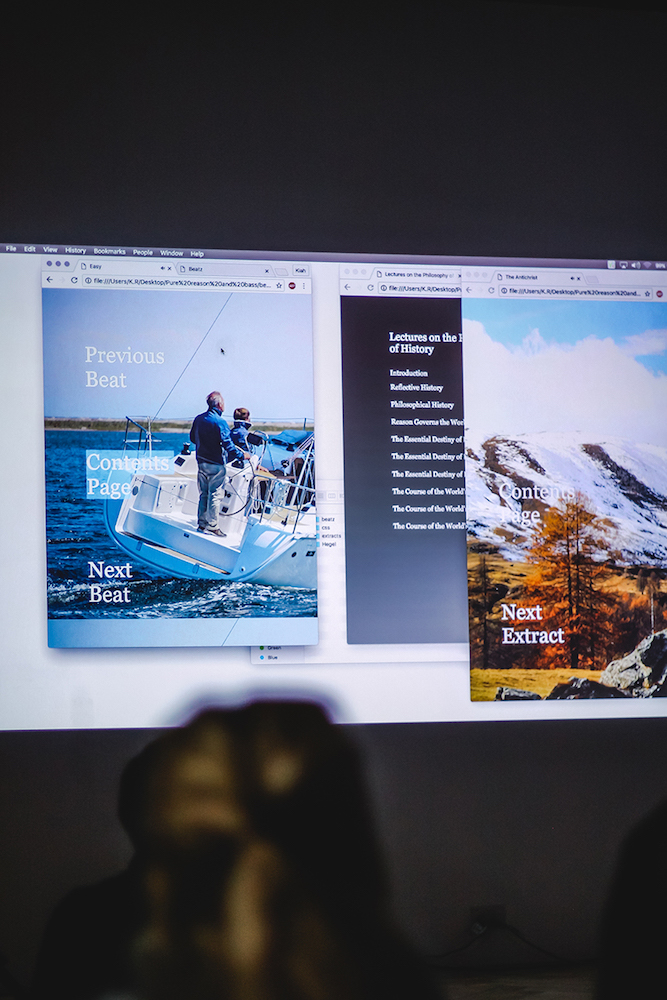The image size is (667, 1000).
Task: Select the Green tag in Finder sidebar
Action: 270,649
